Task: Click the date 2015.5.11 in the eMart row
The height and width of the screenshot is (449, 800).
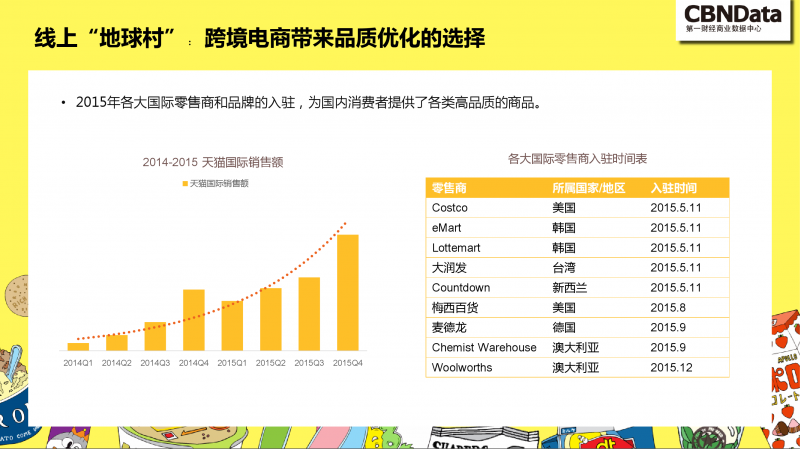Action: 676,228
